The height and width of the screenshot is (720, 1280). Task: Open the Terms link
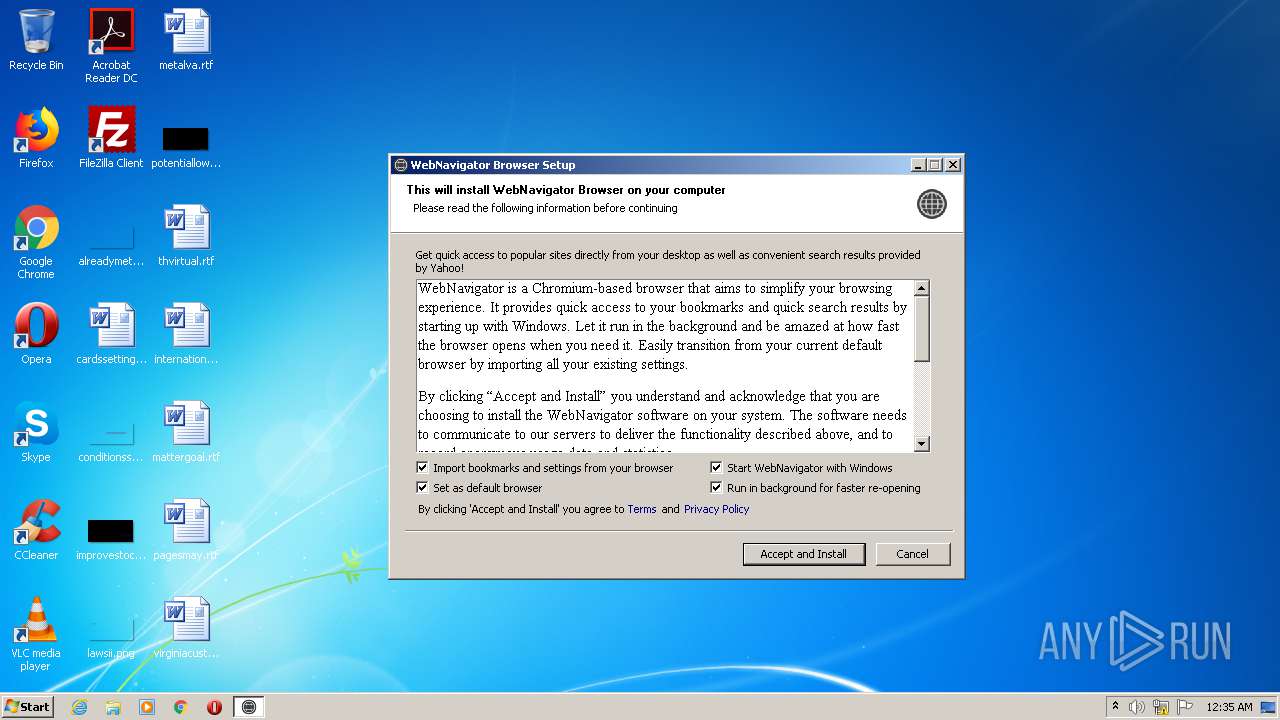(x=642, y=509)
